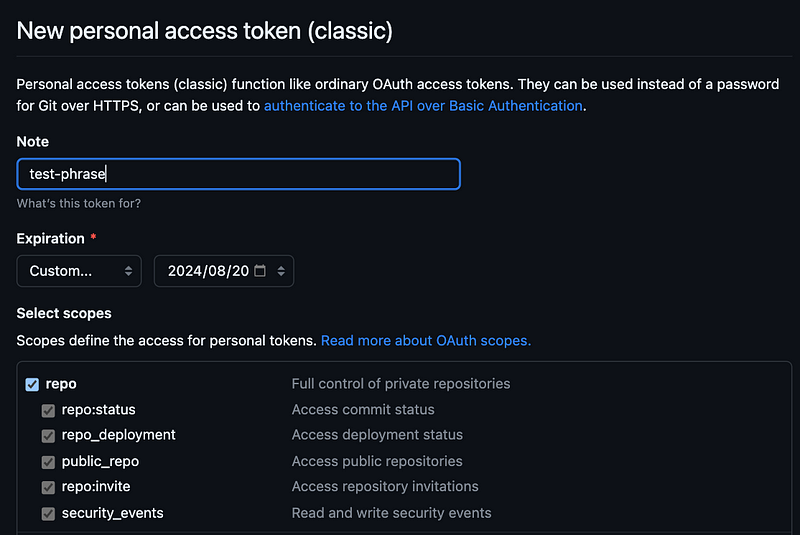Open the Custom expiration dropdown
Screen dimensions: 800x535
(x=79, y=271)
